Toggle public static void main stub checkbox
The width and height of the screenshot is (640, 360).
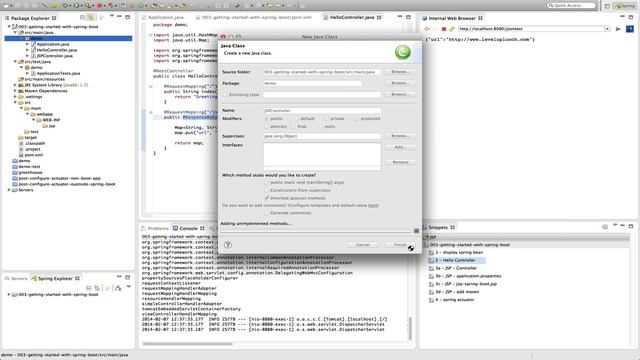pos(267,182)
